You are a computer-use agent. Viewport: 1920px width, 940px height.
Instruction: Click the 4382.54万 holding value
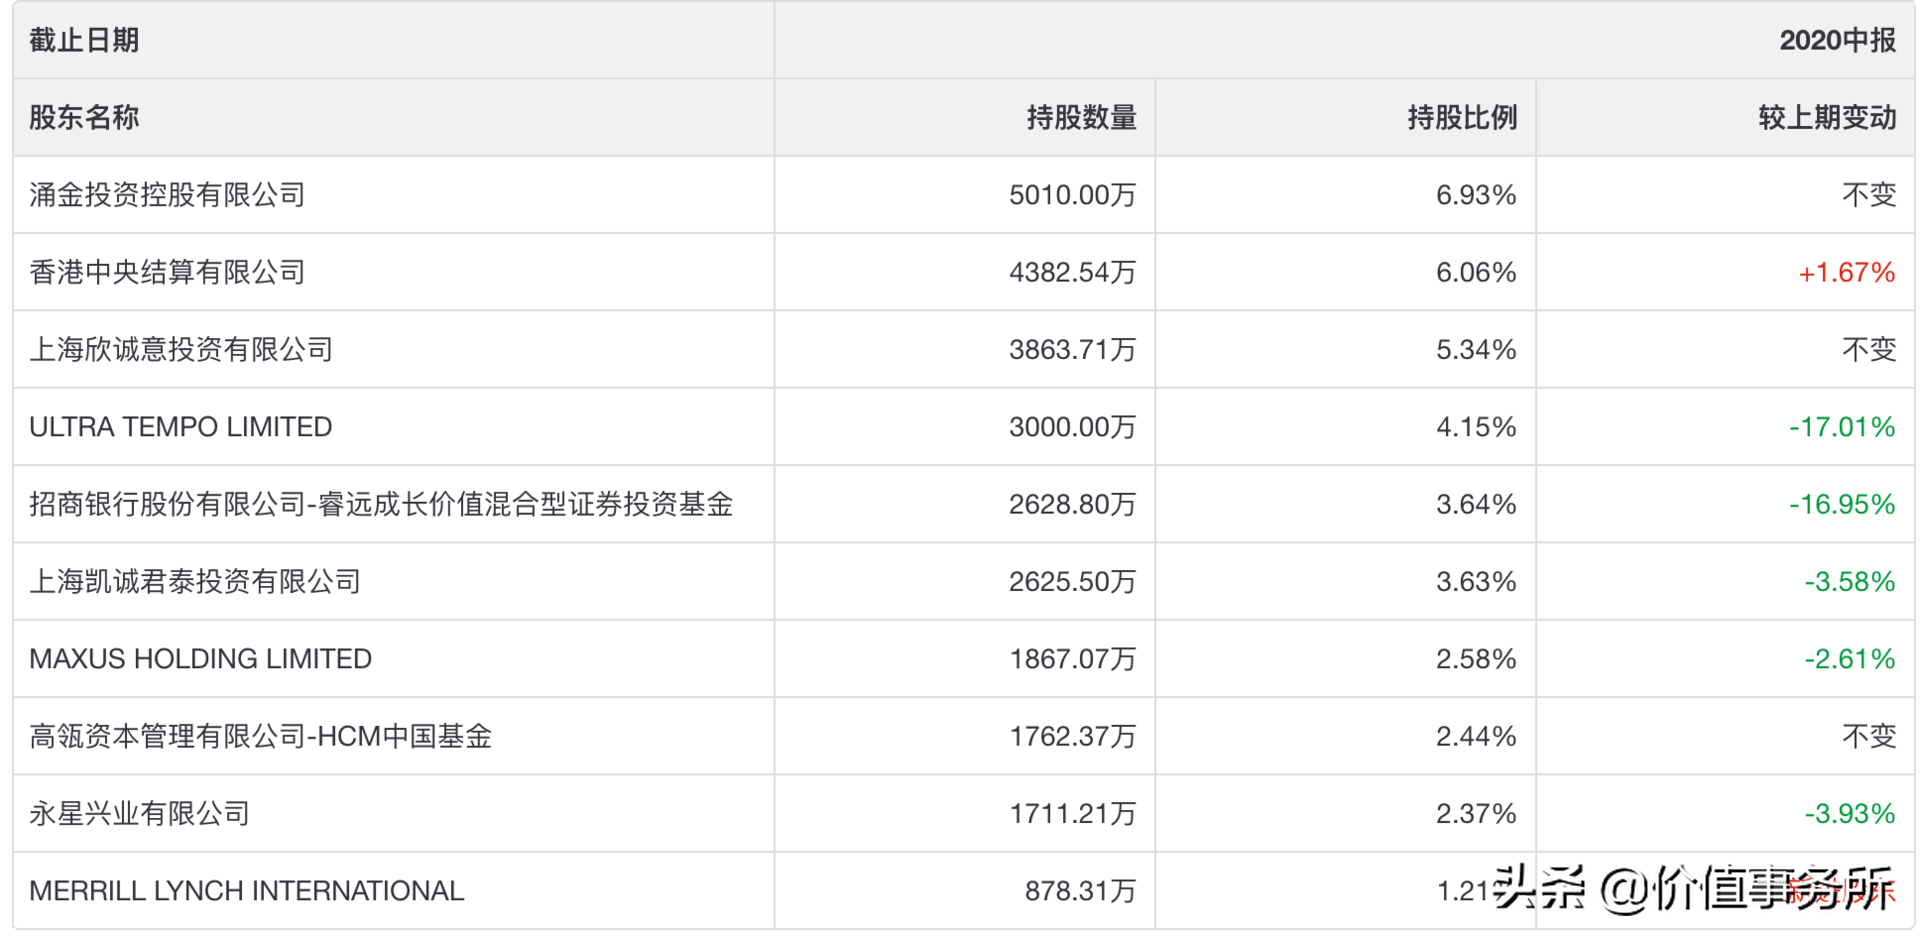tap(1072, 272)
